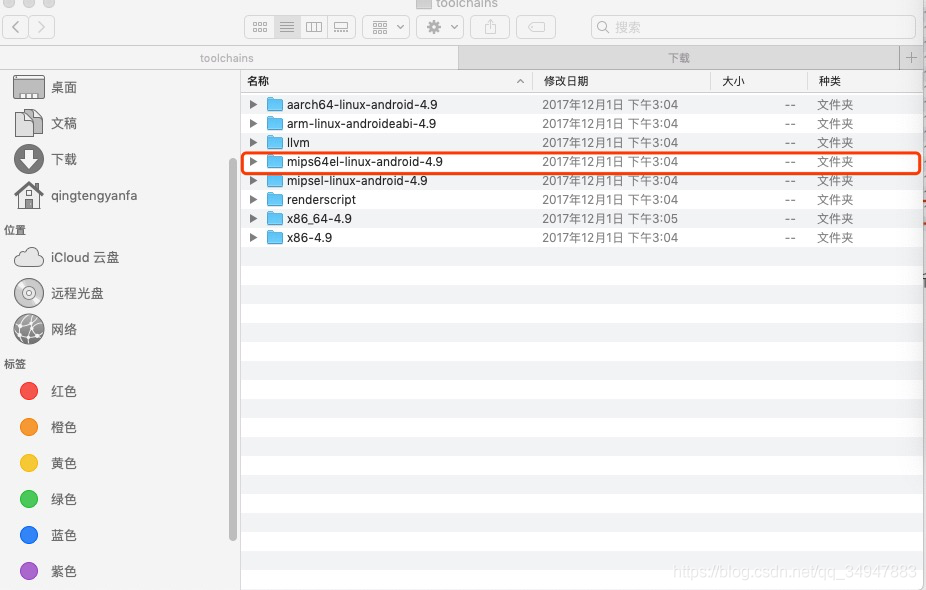Open iCloud 云盘 in sidebar
926x590 pixels.
tap(66, 257)
